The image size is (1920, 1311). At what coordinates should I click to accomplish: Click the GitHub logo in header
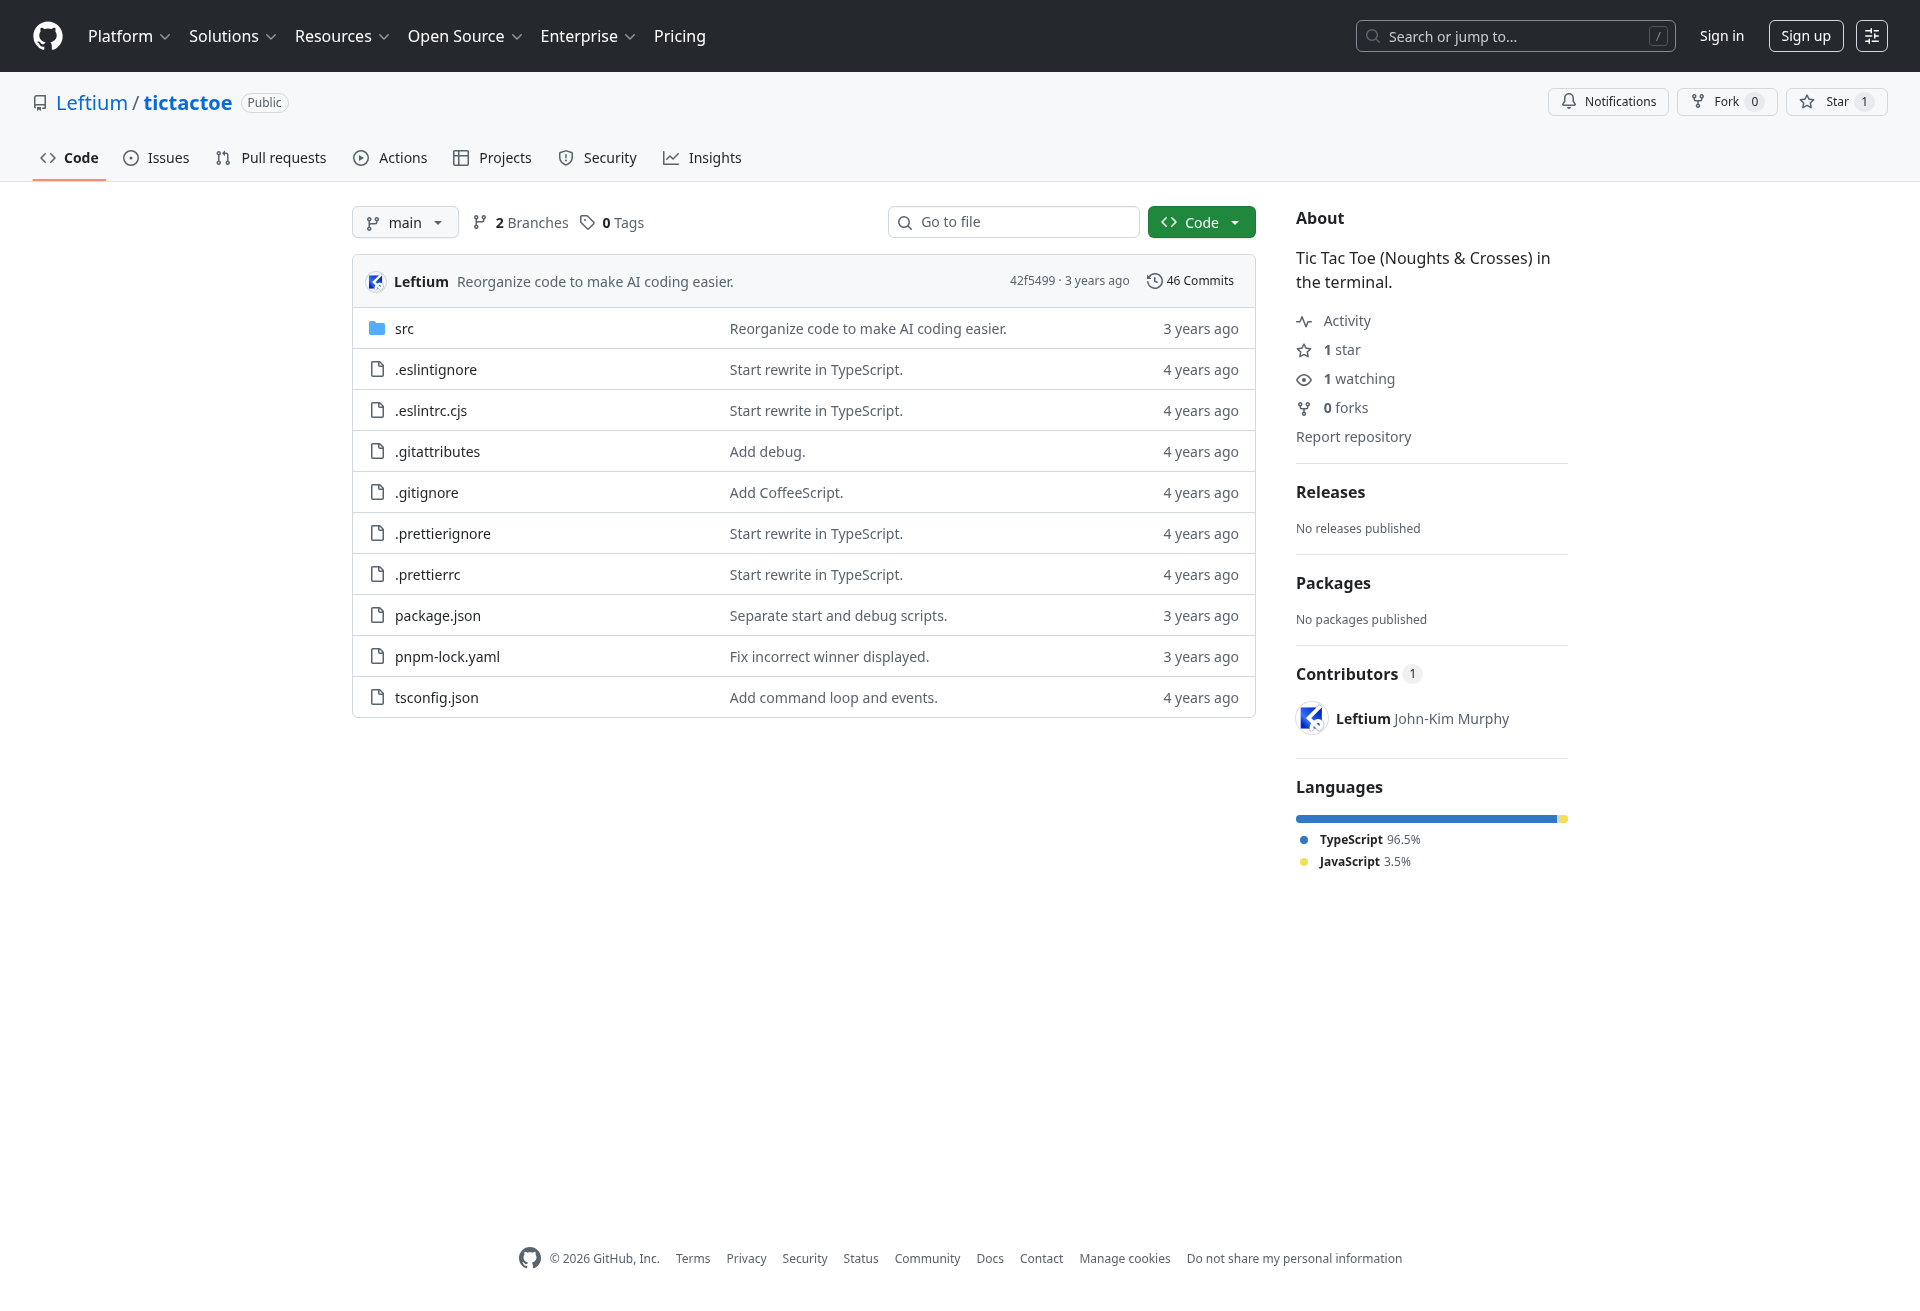coord(48,36)
